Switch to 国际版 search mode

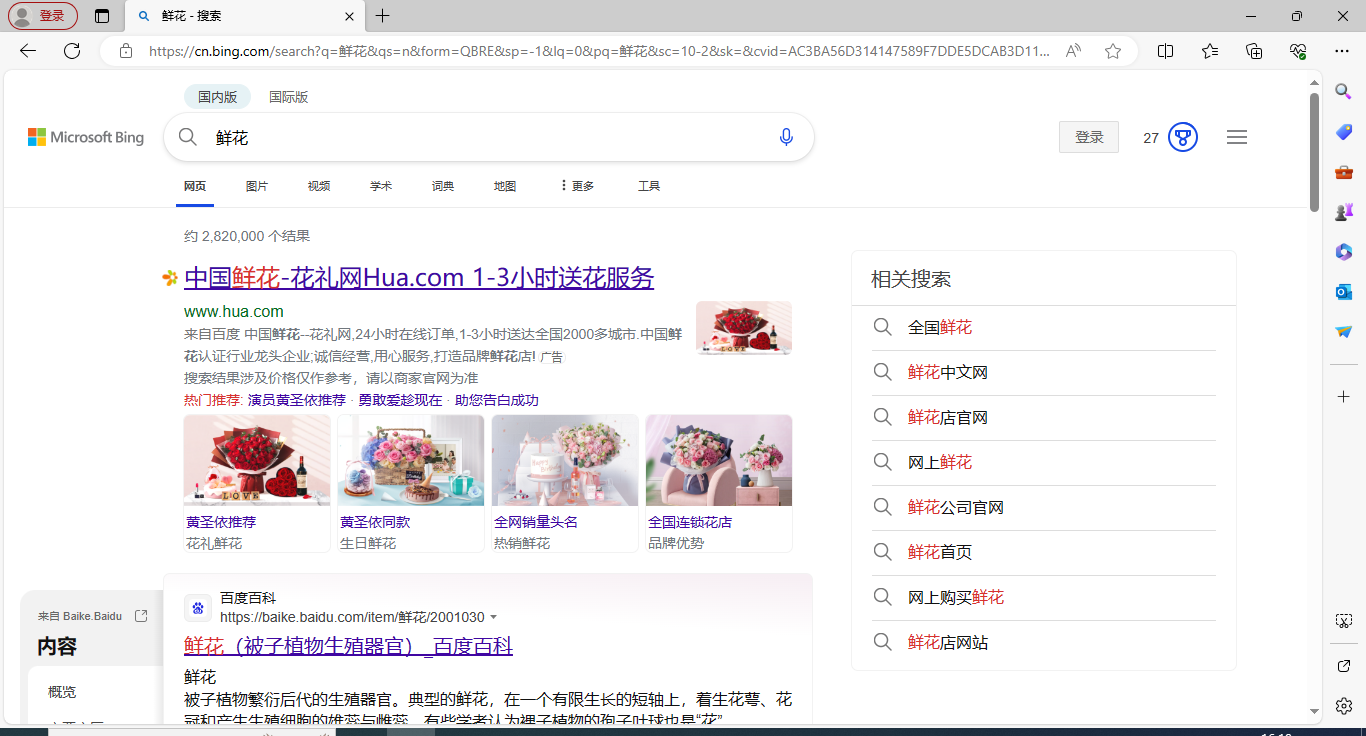(288, 97)
